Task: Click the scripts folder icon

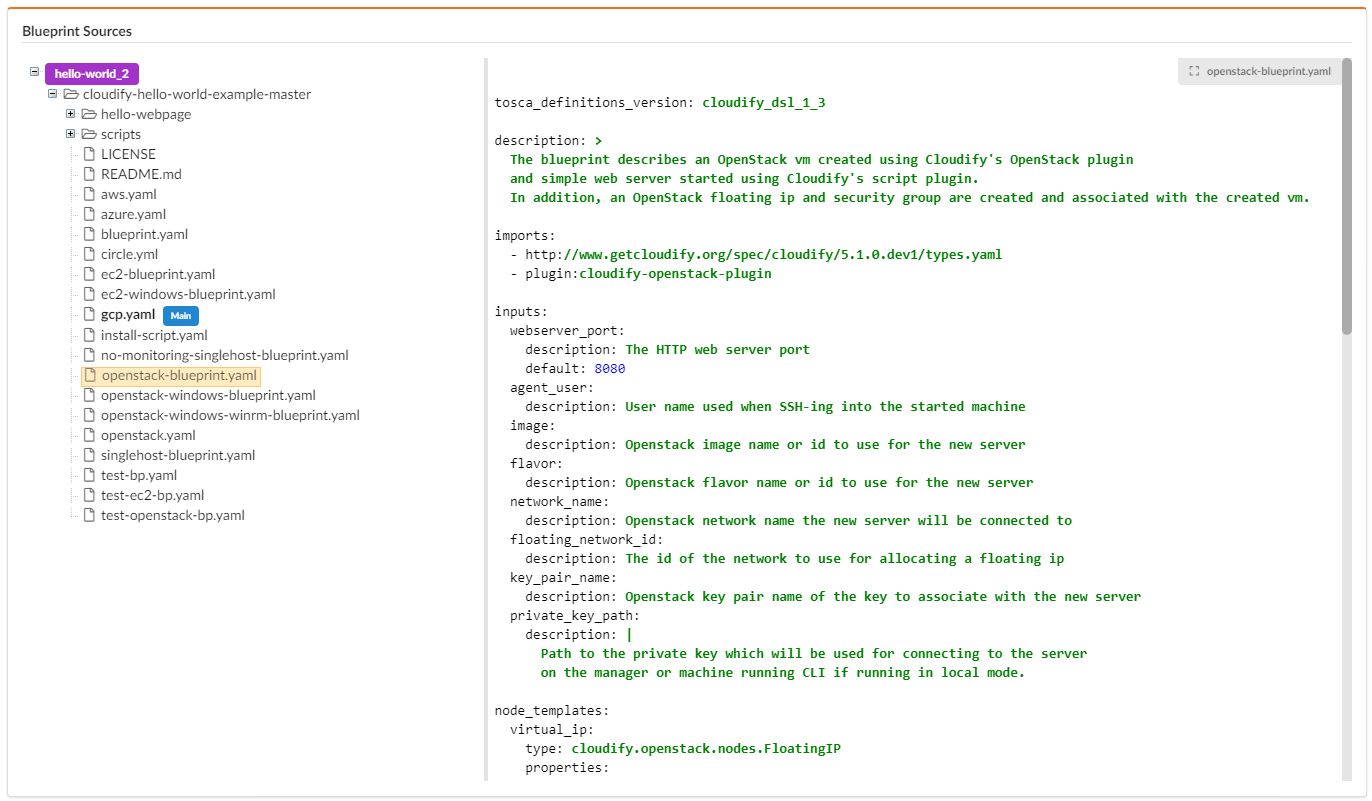Action: [x=89, y=134]
